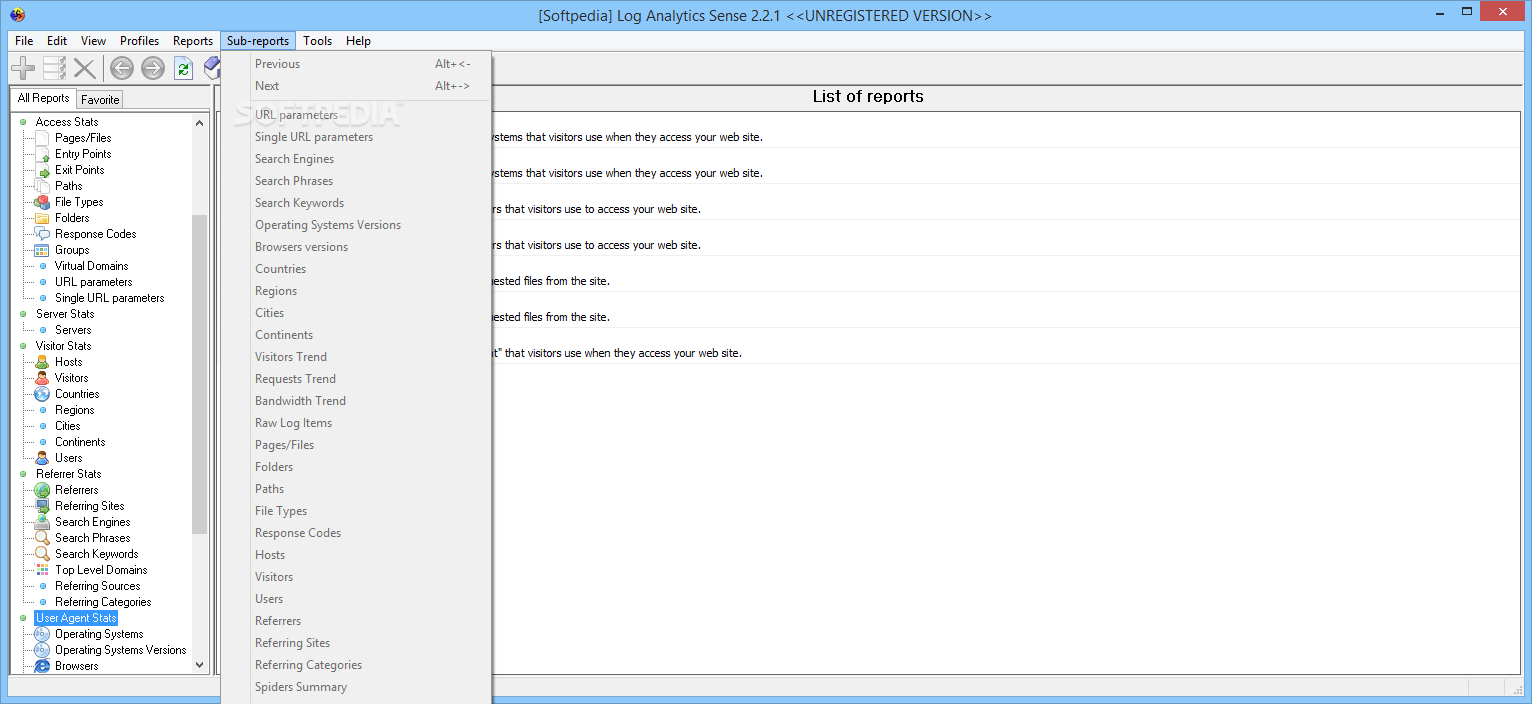Open the View menu
This screenshot has width=1532, height=704.
point(93,41)
